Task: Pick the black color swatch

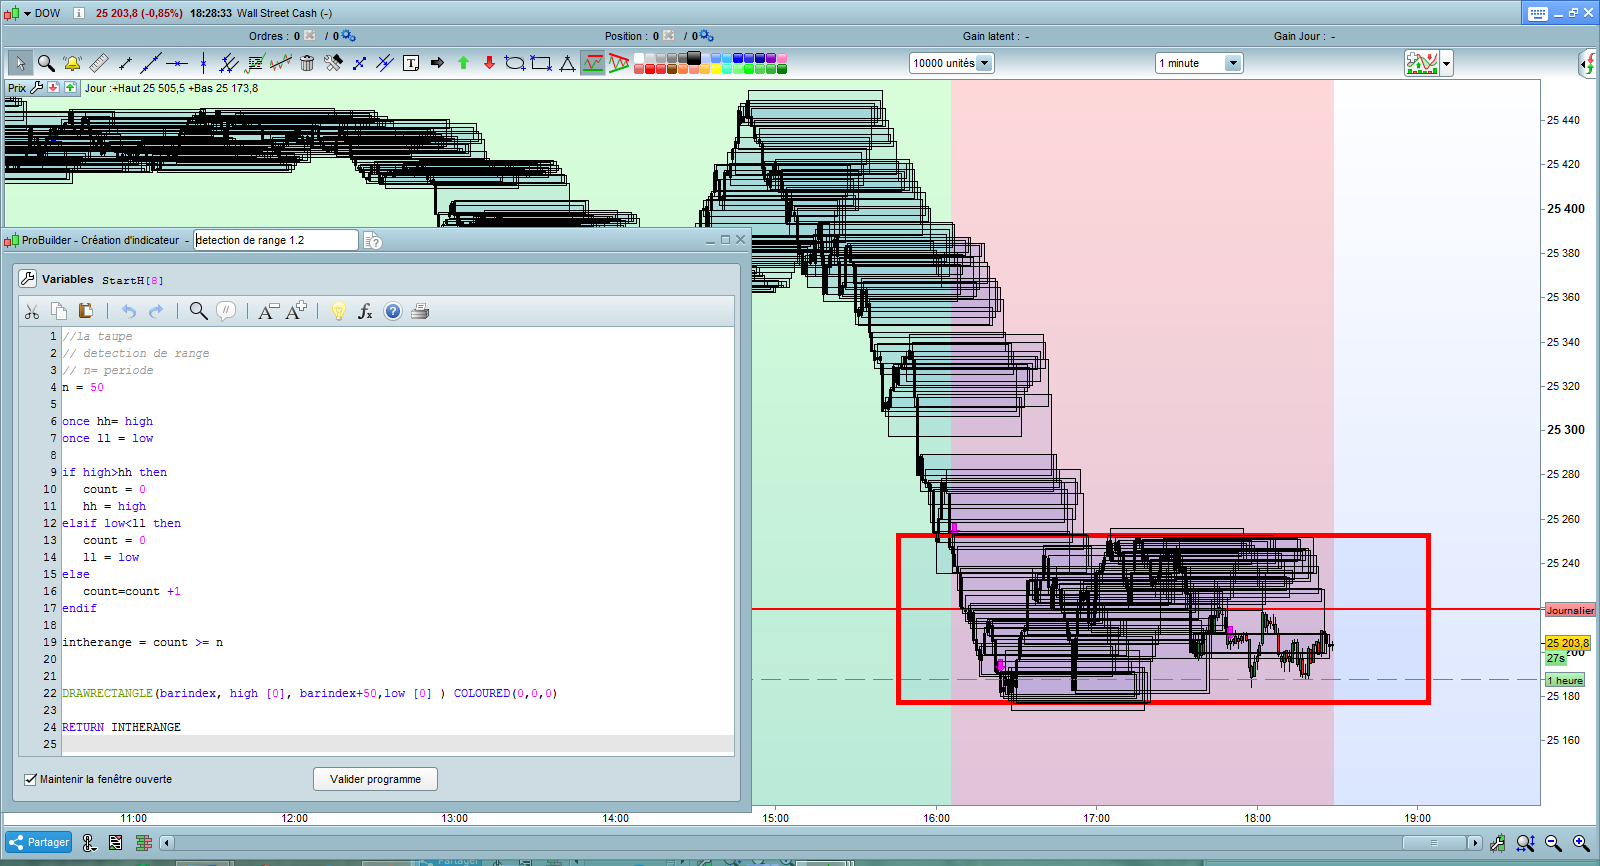Action: [x=694, y=58]
